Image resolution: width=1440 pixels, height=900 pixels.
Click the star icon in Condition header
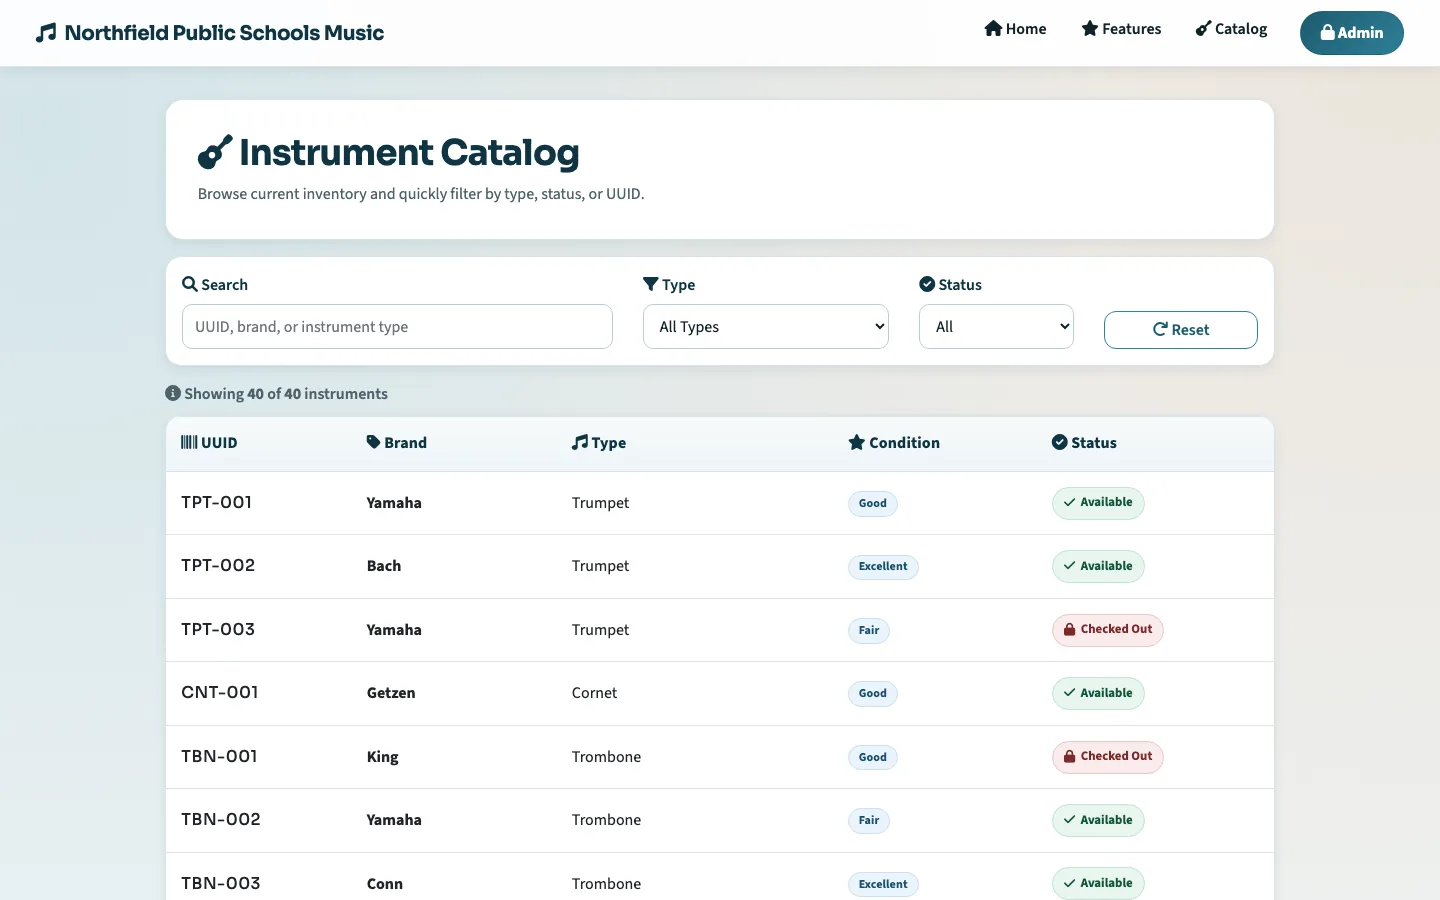click(x=857, y=442)
